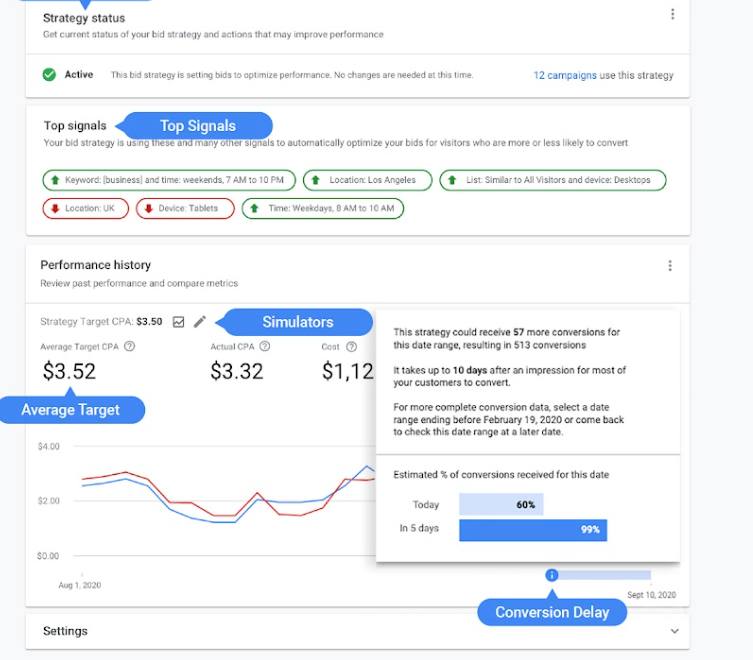Click the $0.00 y-axis label
This screenshot has height=660, width=753.
point(48,556)
